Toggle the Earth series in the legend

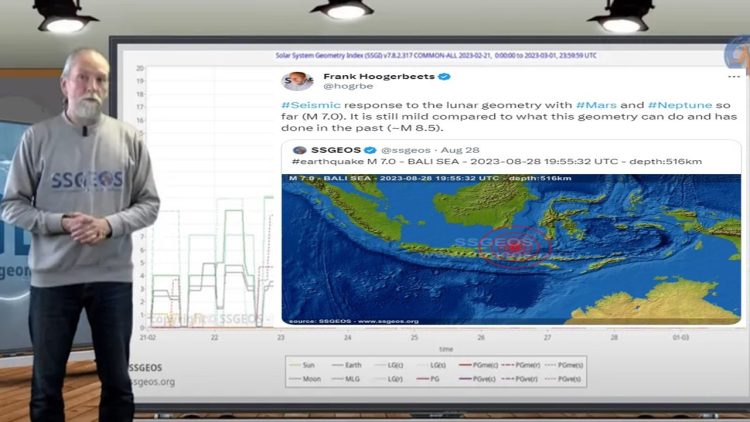coord(346,365)
